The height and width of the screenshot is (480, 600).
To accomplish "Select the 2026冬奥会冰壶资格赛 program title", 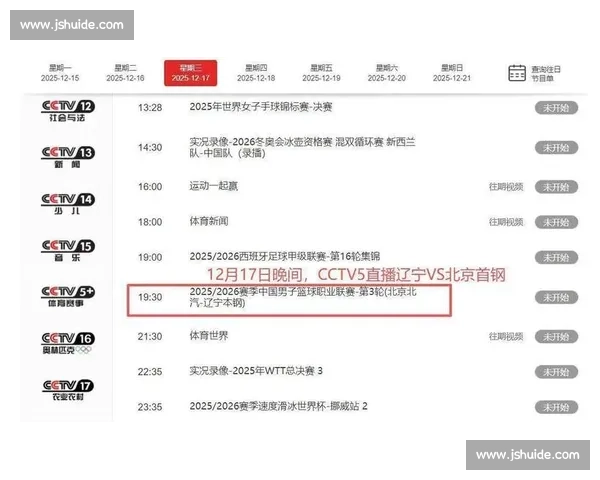I will coord(302,148).
